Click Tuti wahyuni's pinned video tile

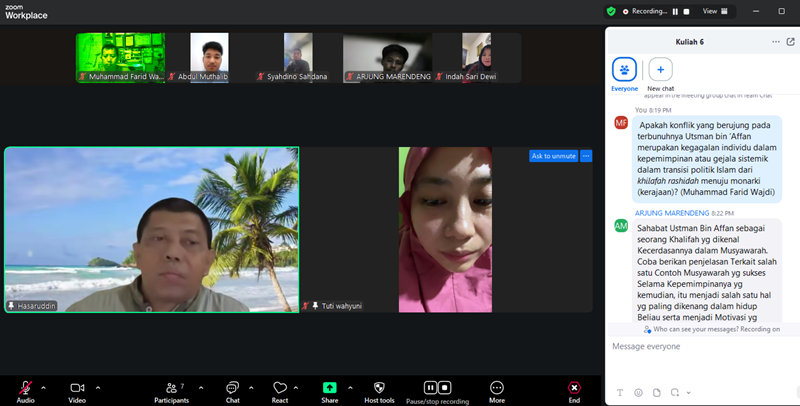[x=446, y=230]
